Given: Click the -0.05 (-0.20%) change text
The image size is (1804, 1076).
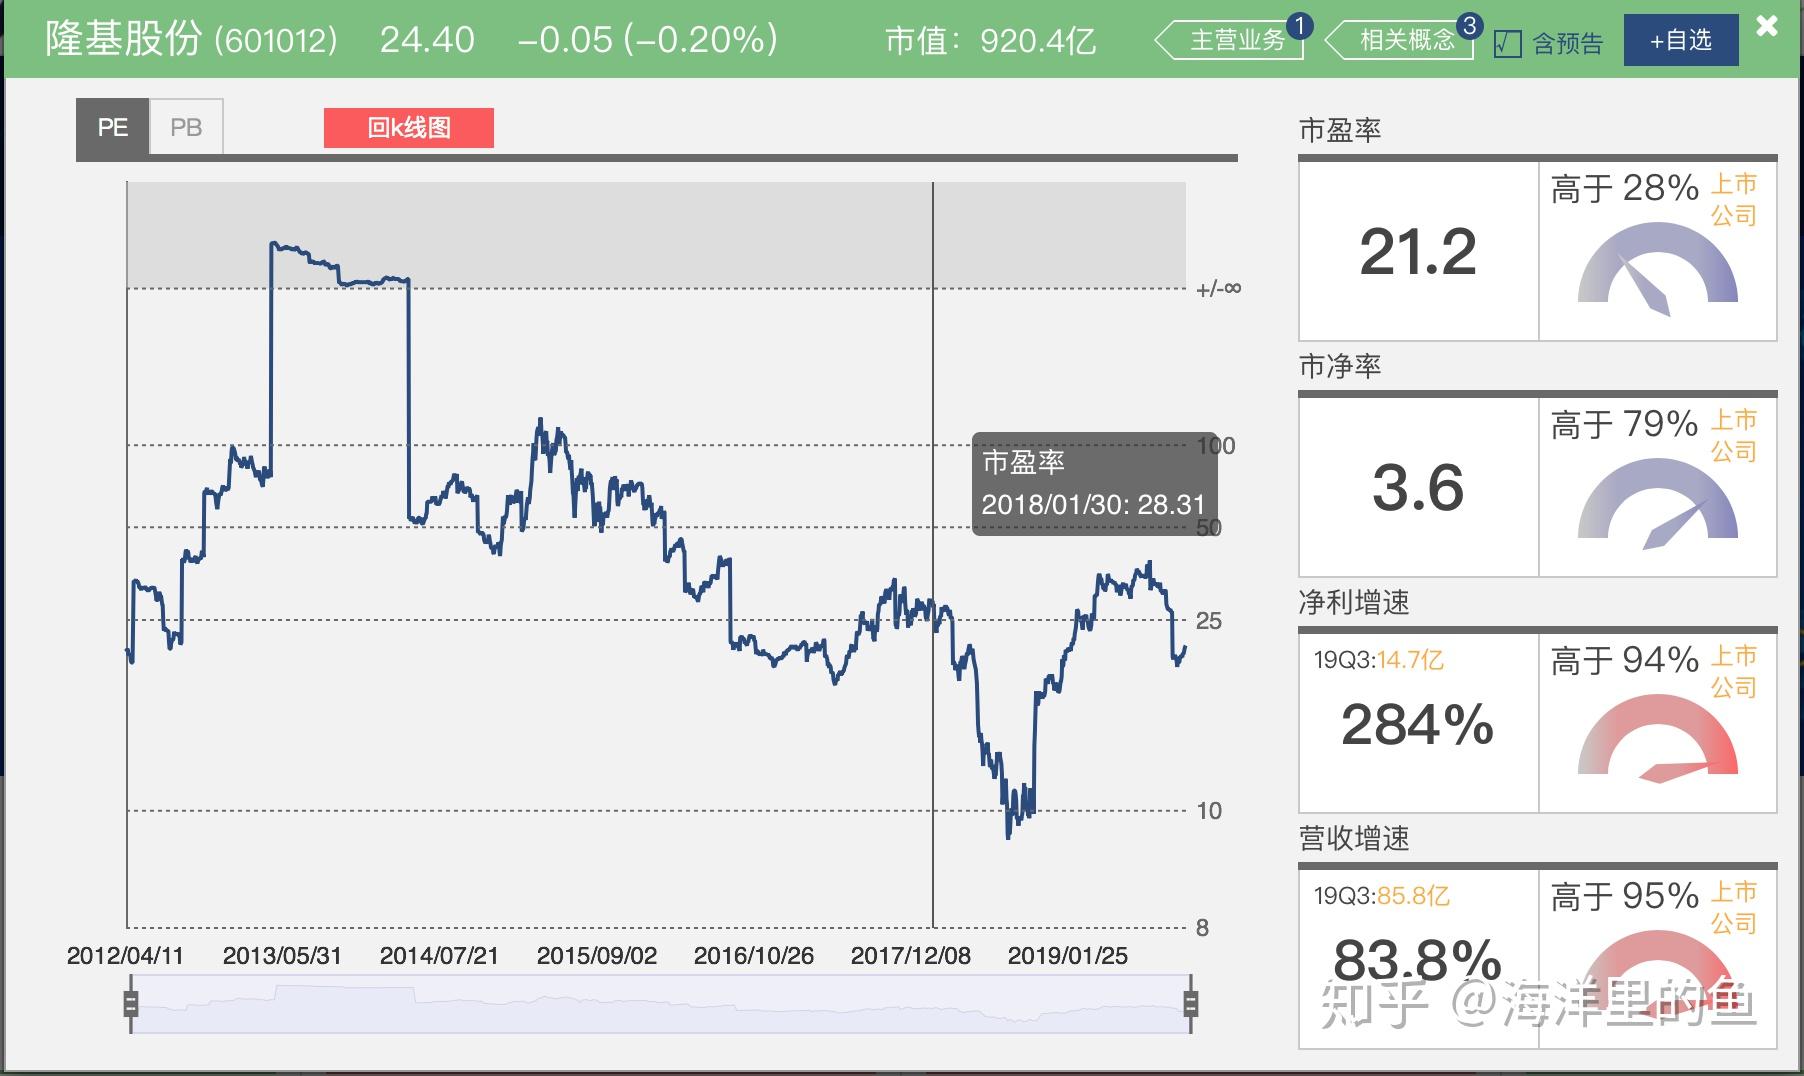Looking at the screenshot, I should coord(648,40).
